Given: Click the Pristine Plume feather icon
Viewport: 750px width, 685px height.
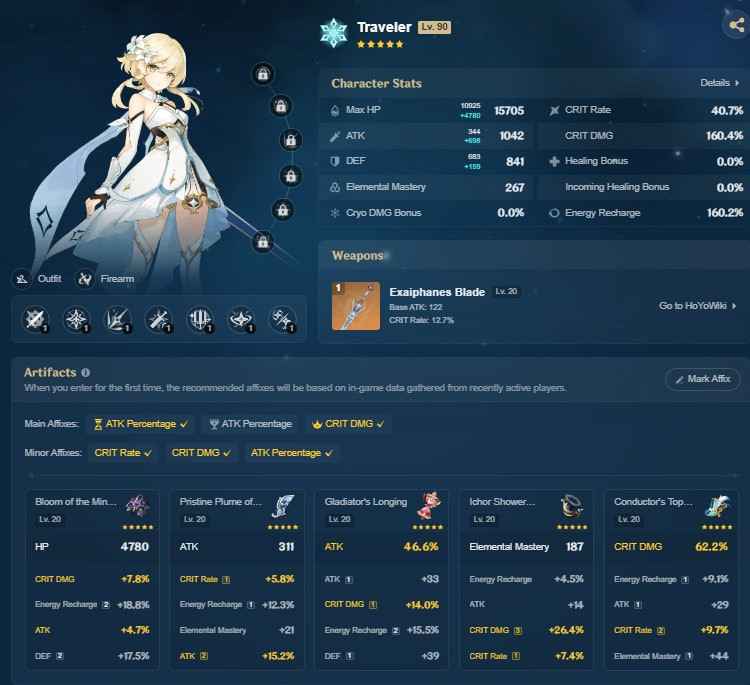Looking at the screenshot, I should [283, 506].
